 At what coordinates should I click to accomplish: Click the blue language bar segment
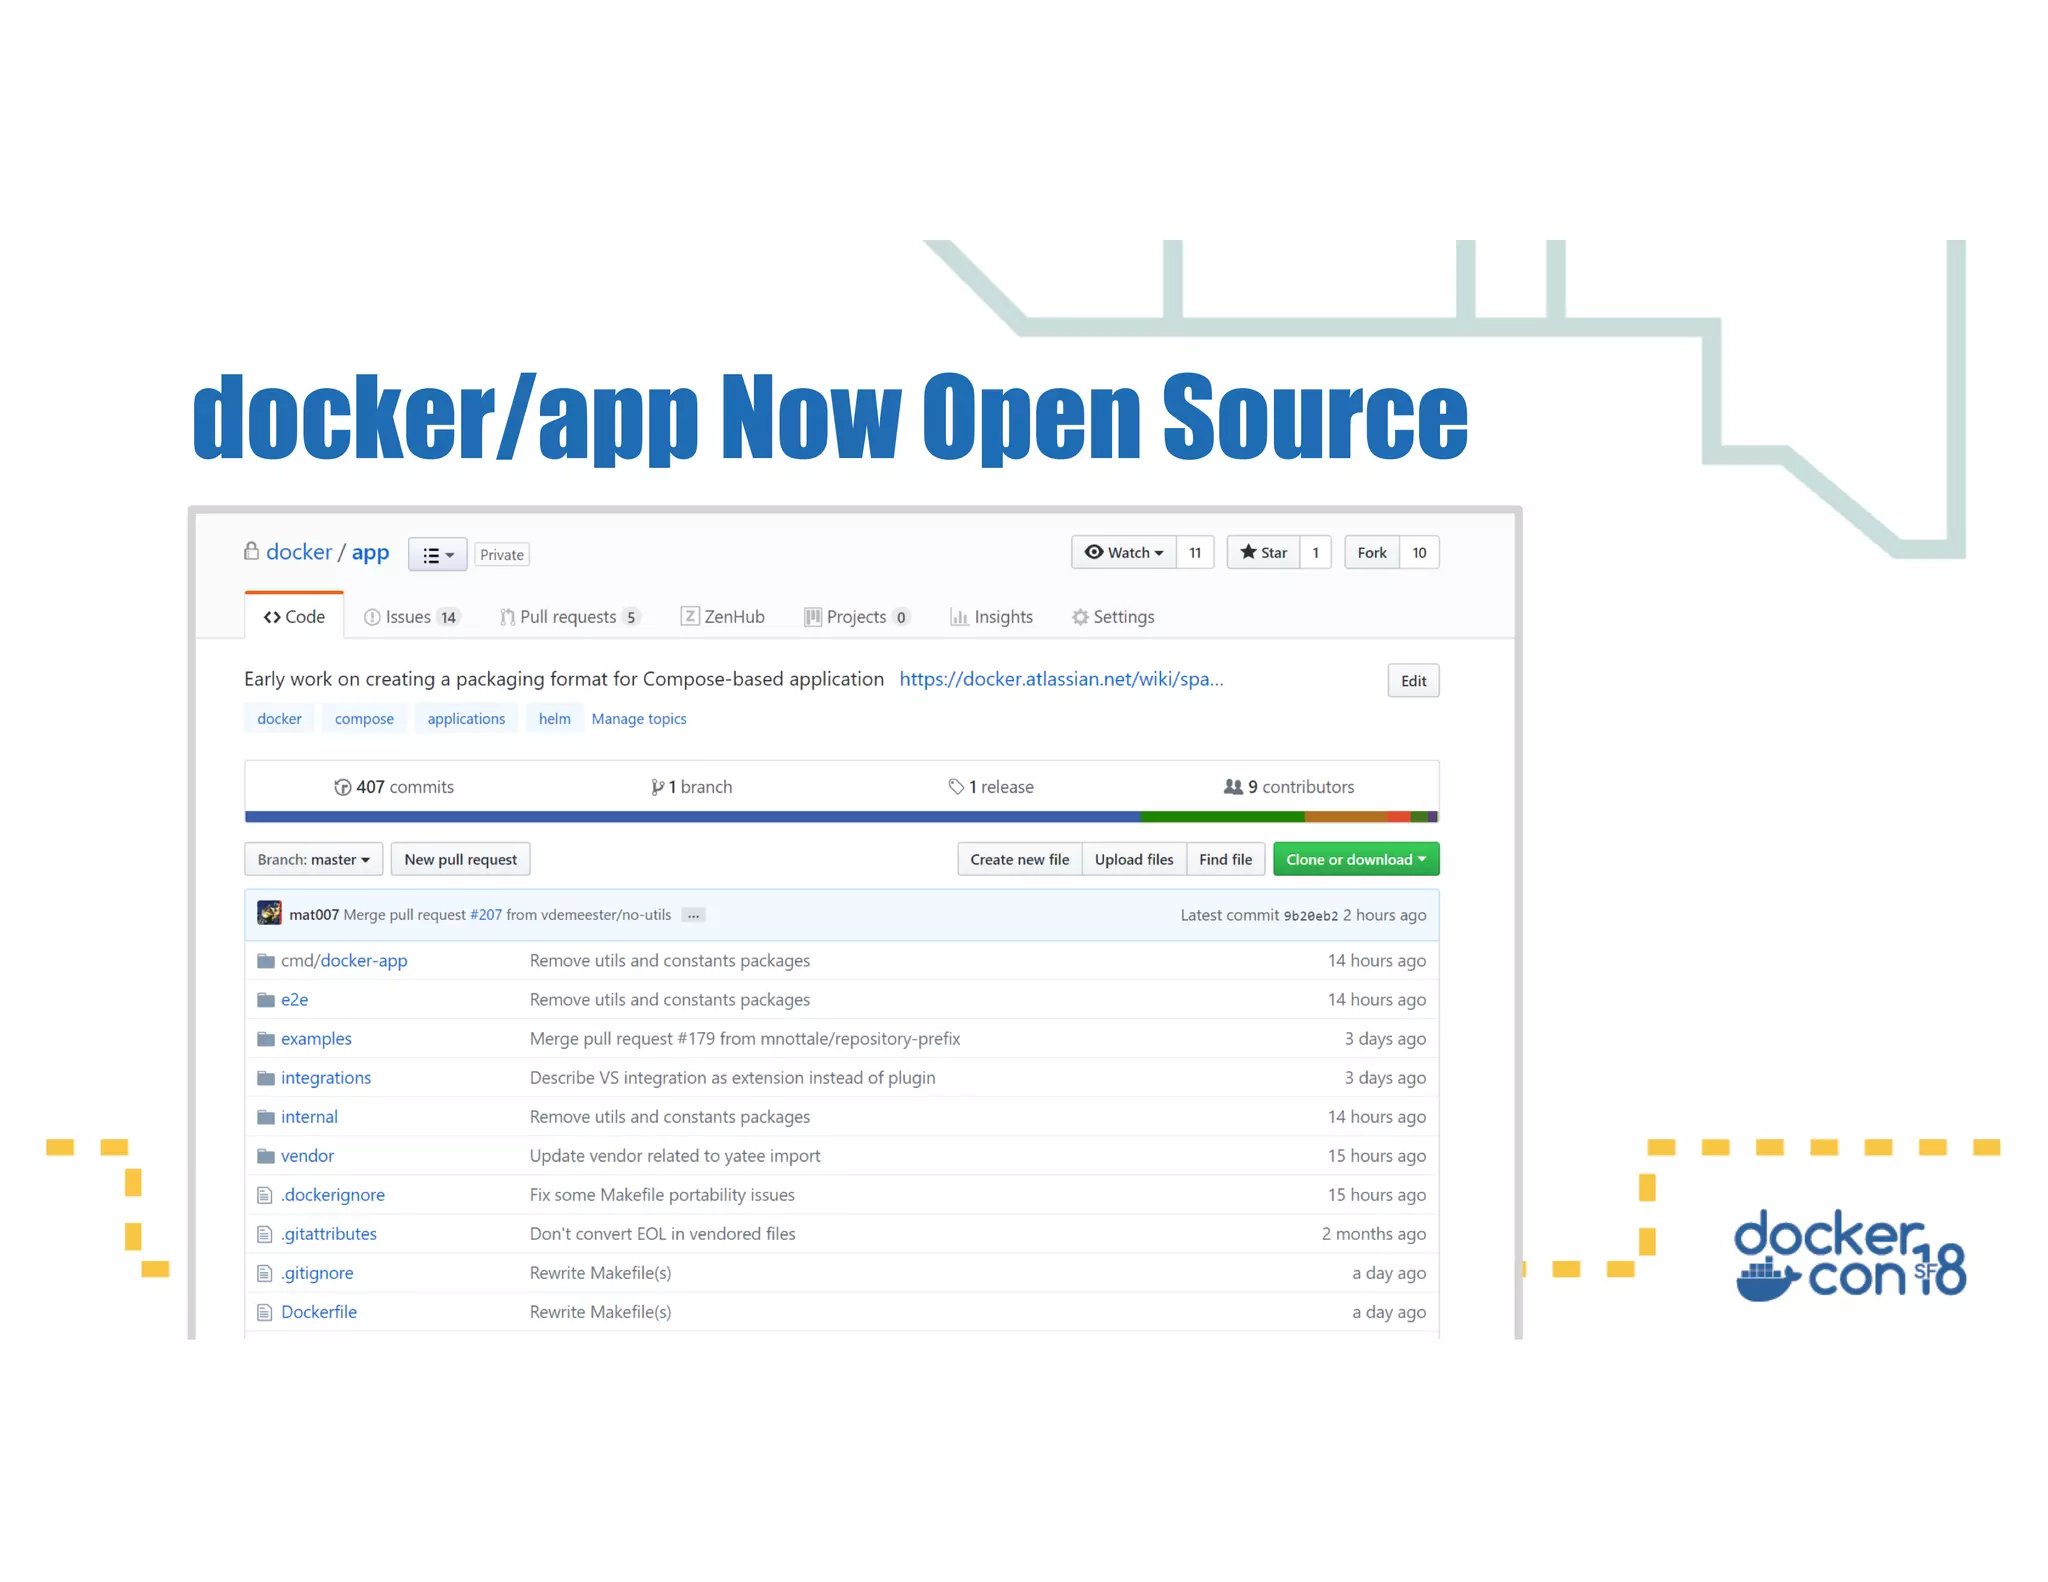pos(692,817)
